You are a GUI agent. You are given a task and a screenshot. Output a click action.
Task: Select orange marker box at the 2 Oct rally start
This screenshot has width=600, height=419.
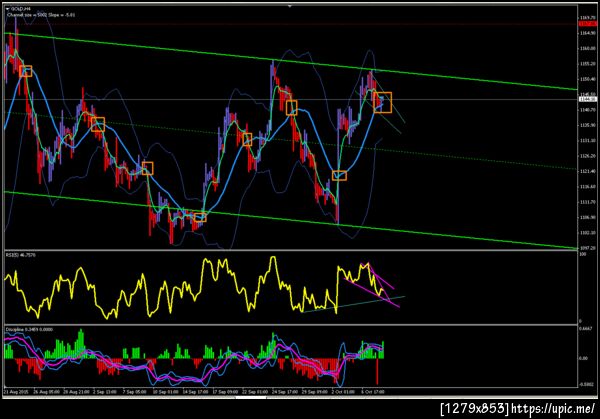tap(339, 175)
